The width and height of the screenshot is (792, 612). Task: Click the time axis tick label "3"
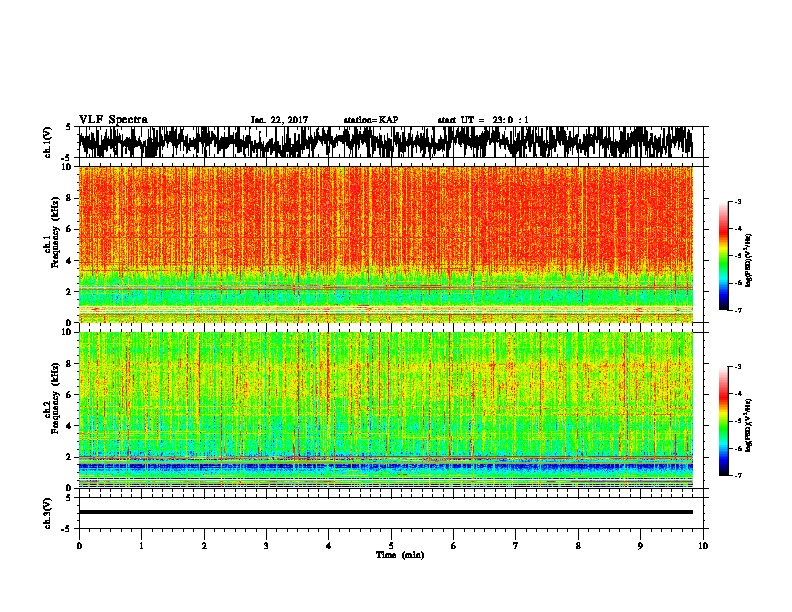pos(266,546)
